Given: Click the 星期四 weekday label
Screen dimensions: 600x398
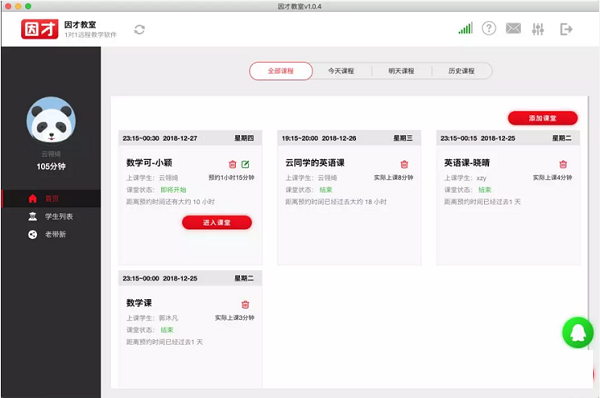Looking at the screenshot, I should [244, 138].
